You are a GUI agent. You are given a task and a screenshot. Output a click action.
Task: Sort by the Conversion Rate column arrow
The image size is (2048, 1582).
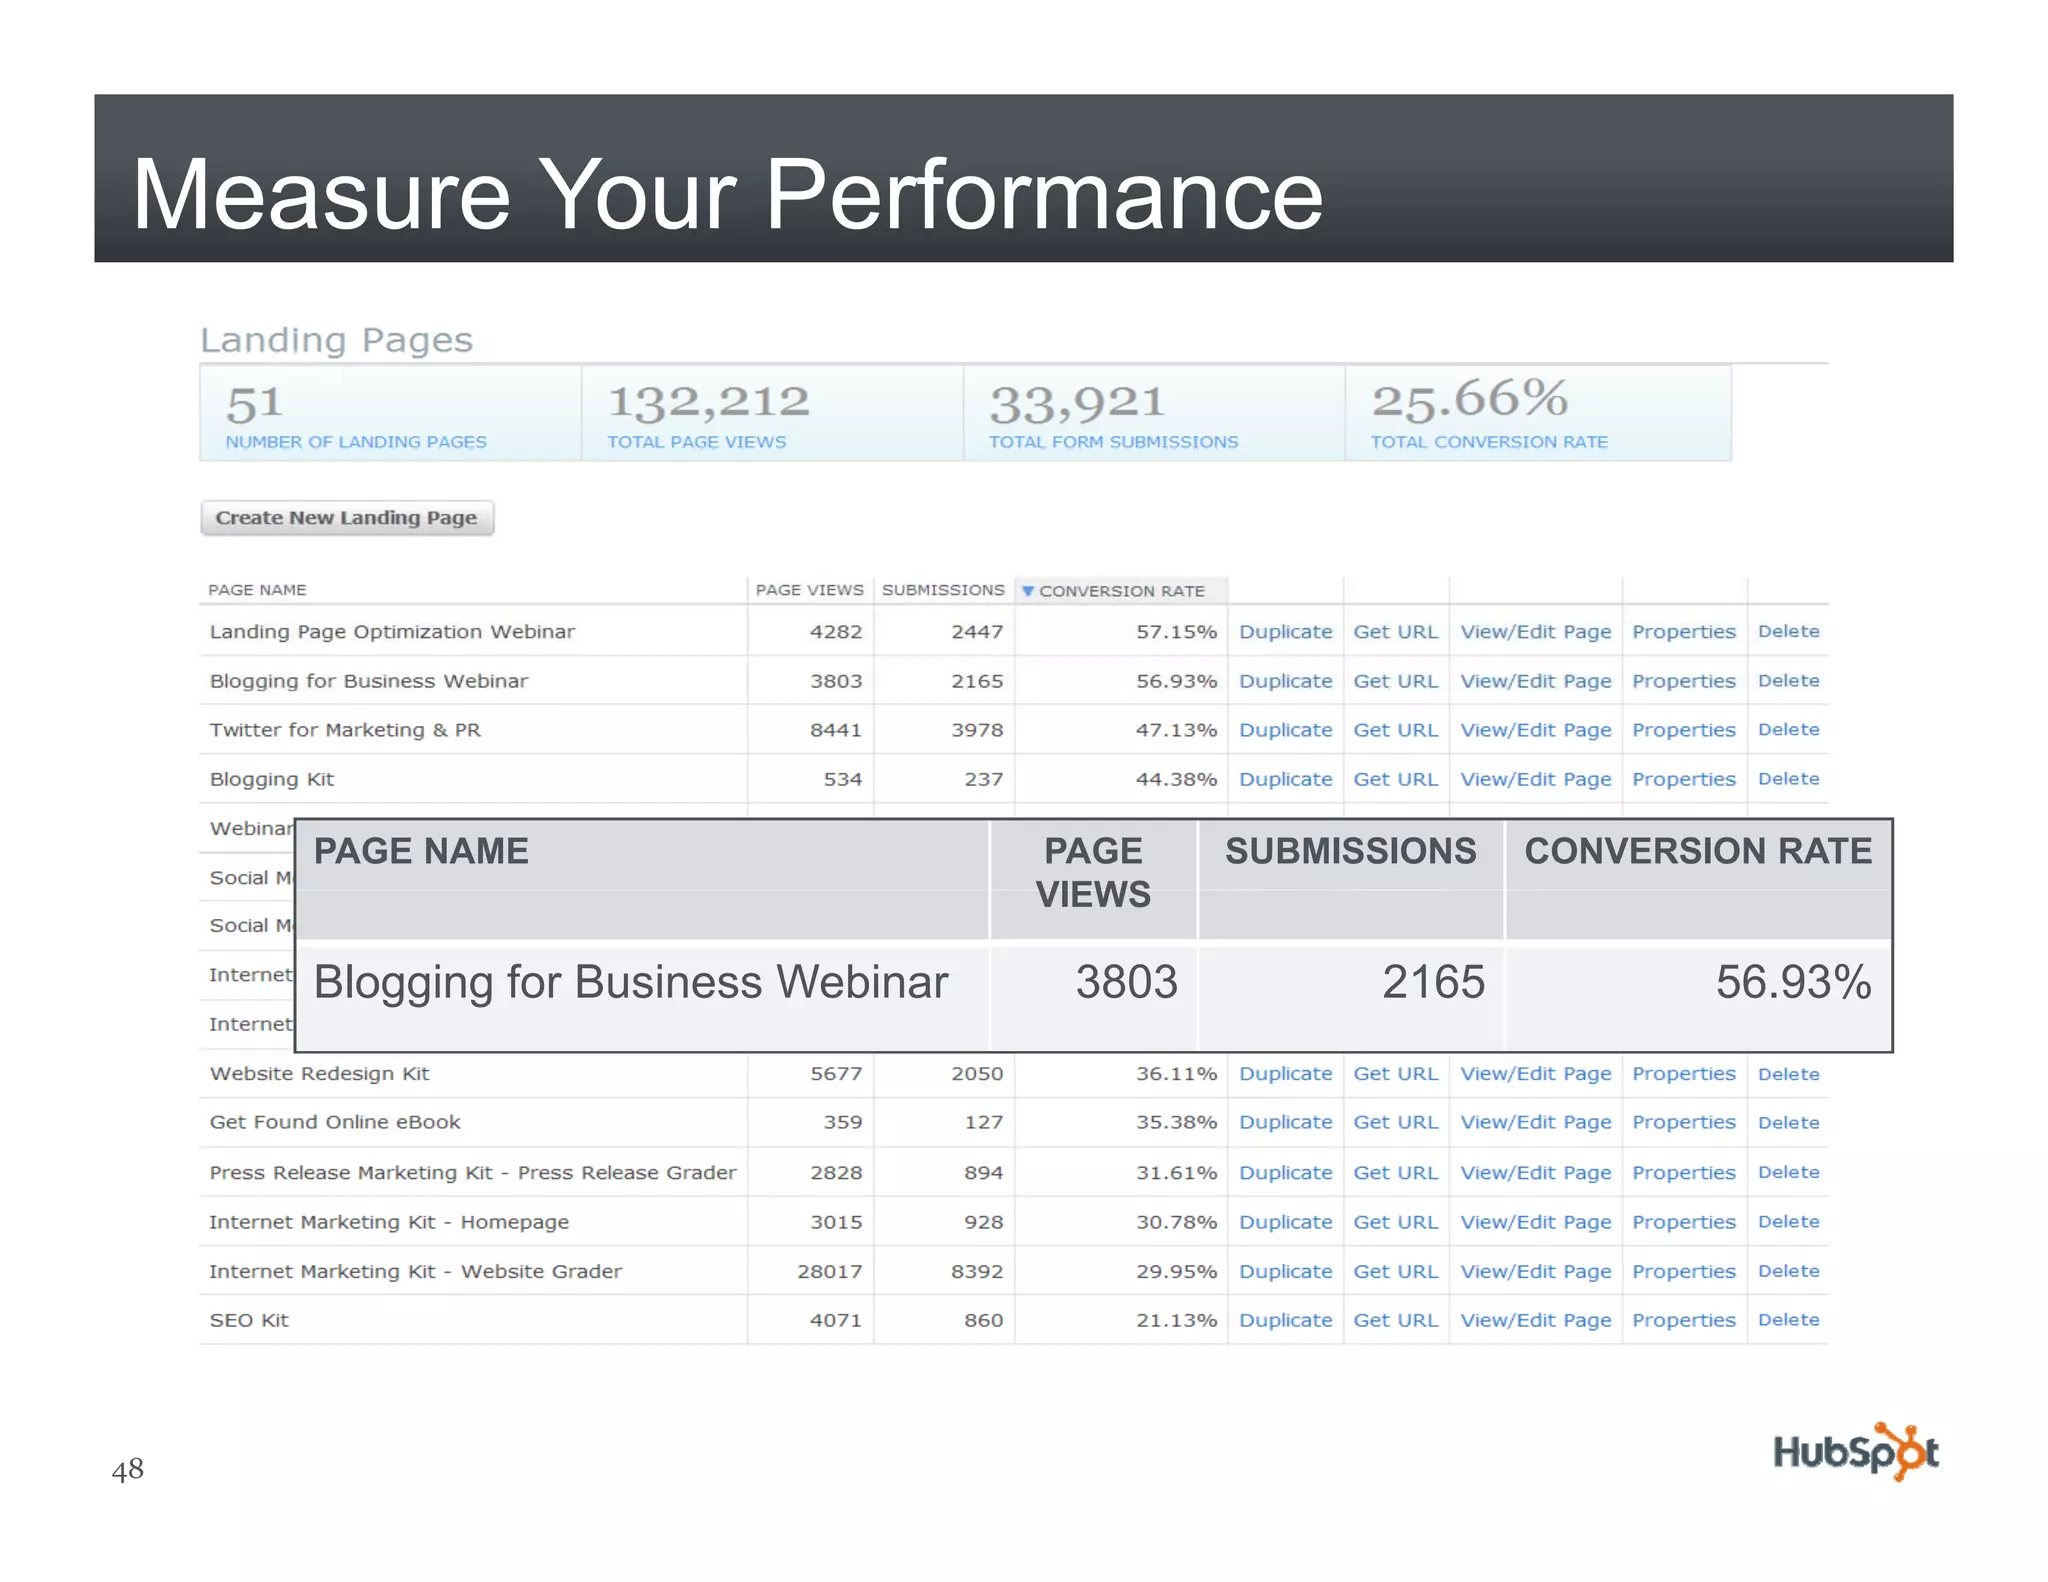click(x=1027, y=591)
